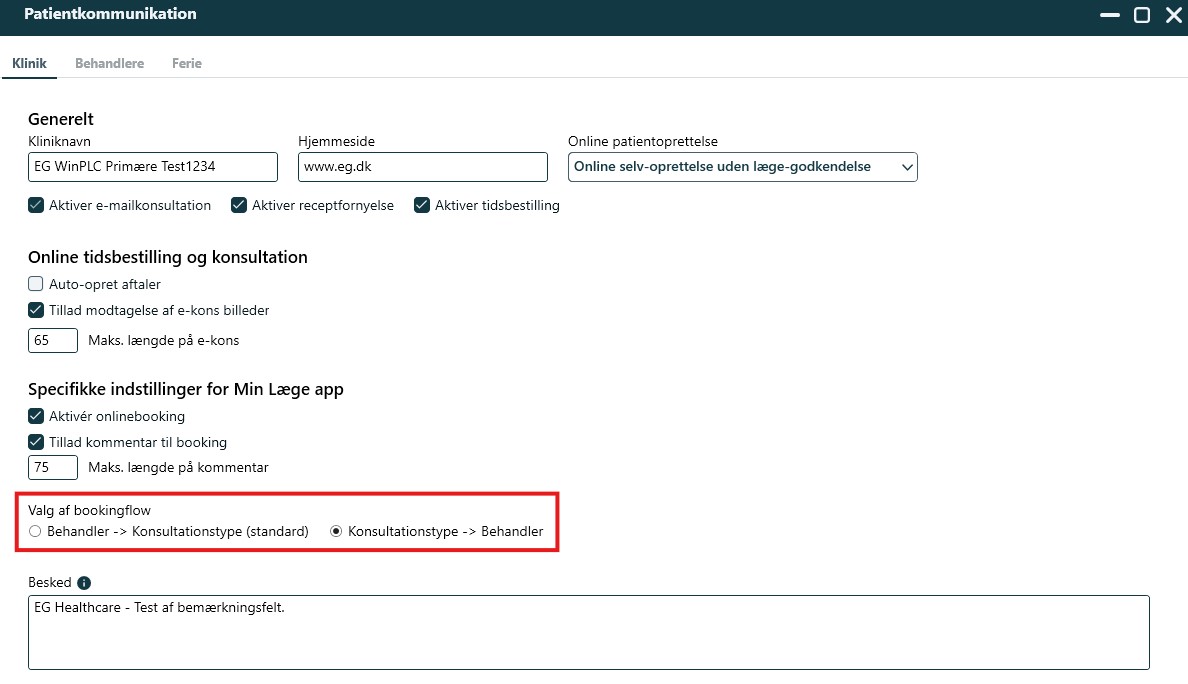Click the Kliniknavn text field
Screen dimensions: 1188x684
pos(153,167)
